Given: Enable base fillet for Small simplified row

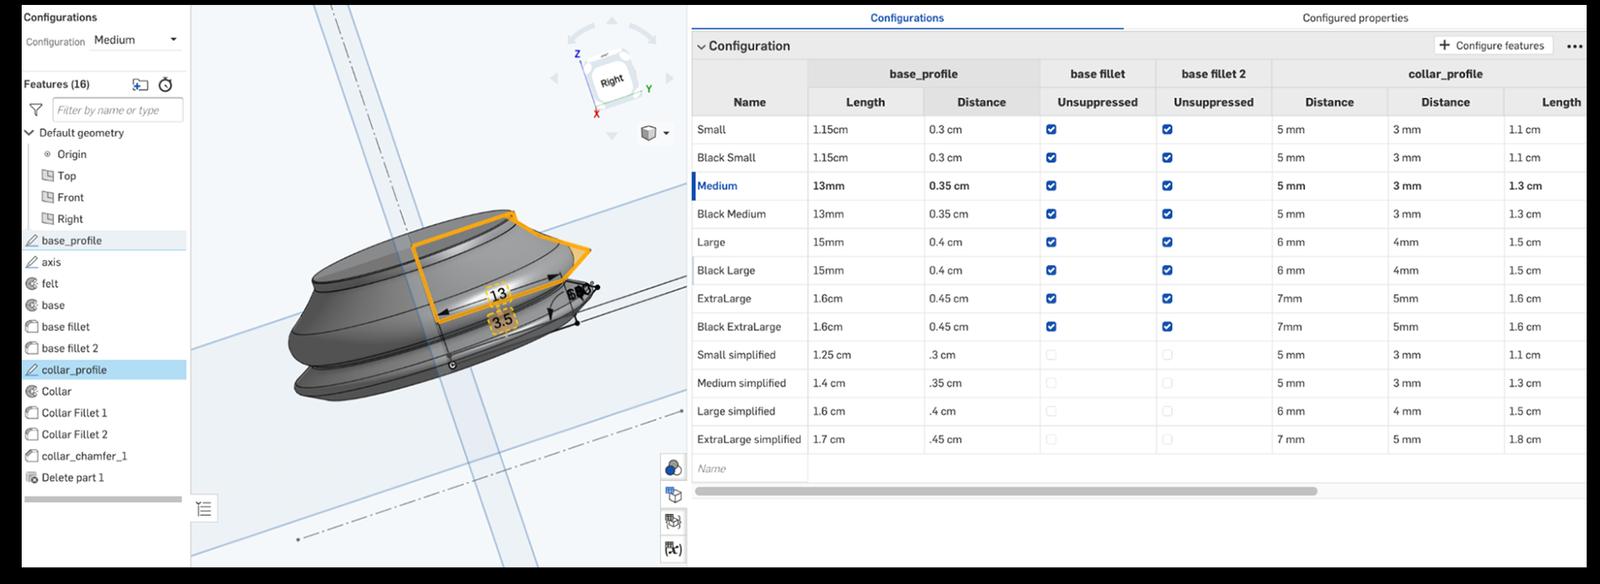Looking at the screenshot, I should pos(1051,355).
